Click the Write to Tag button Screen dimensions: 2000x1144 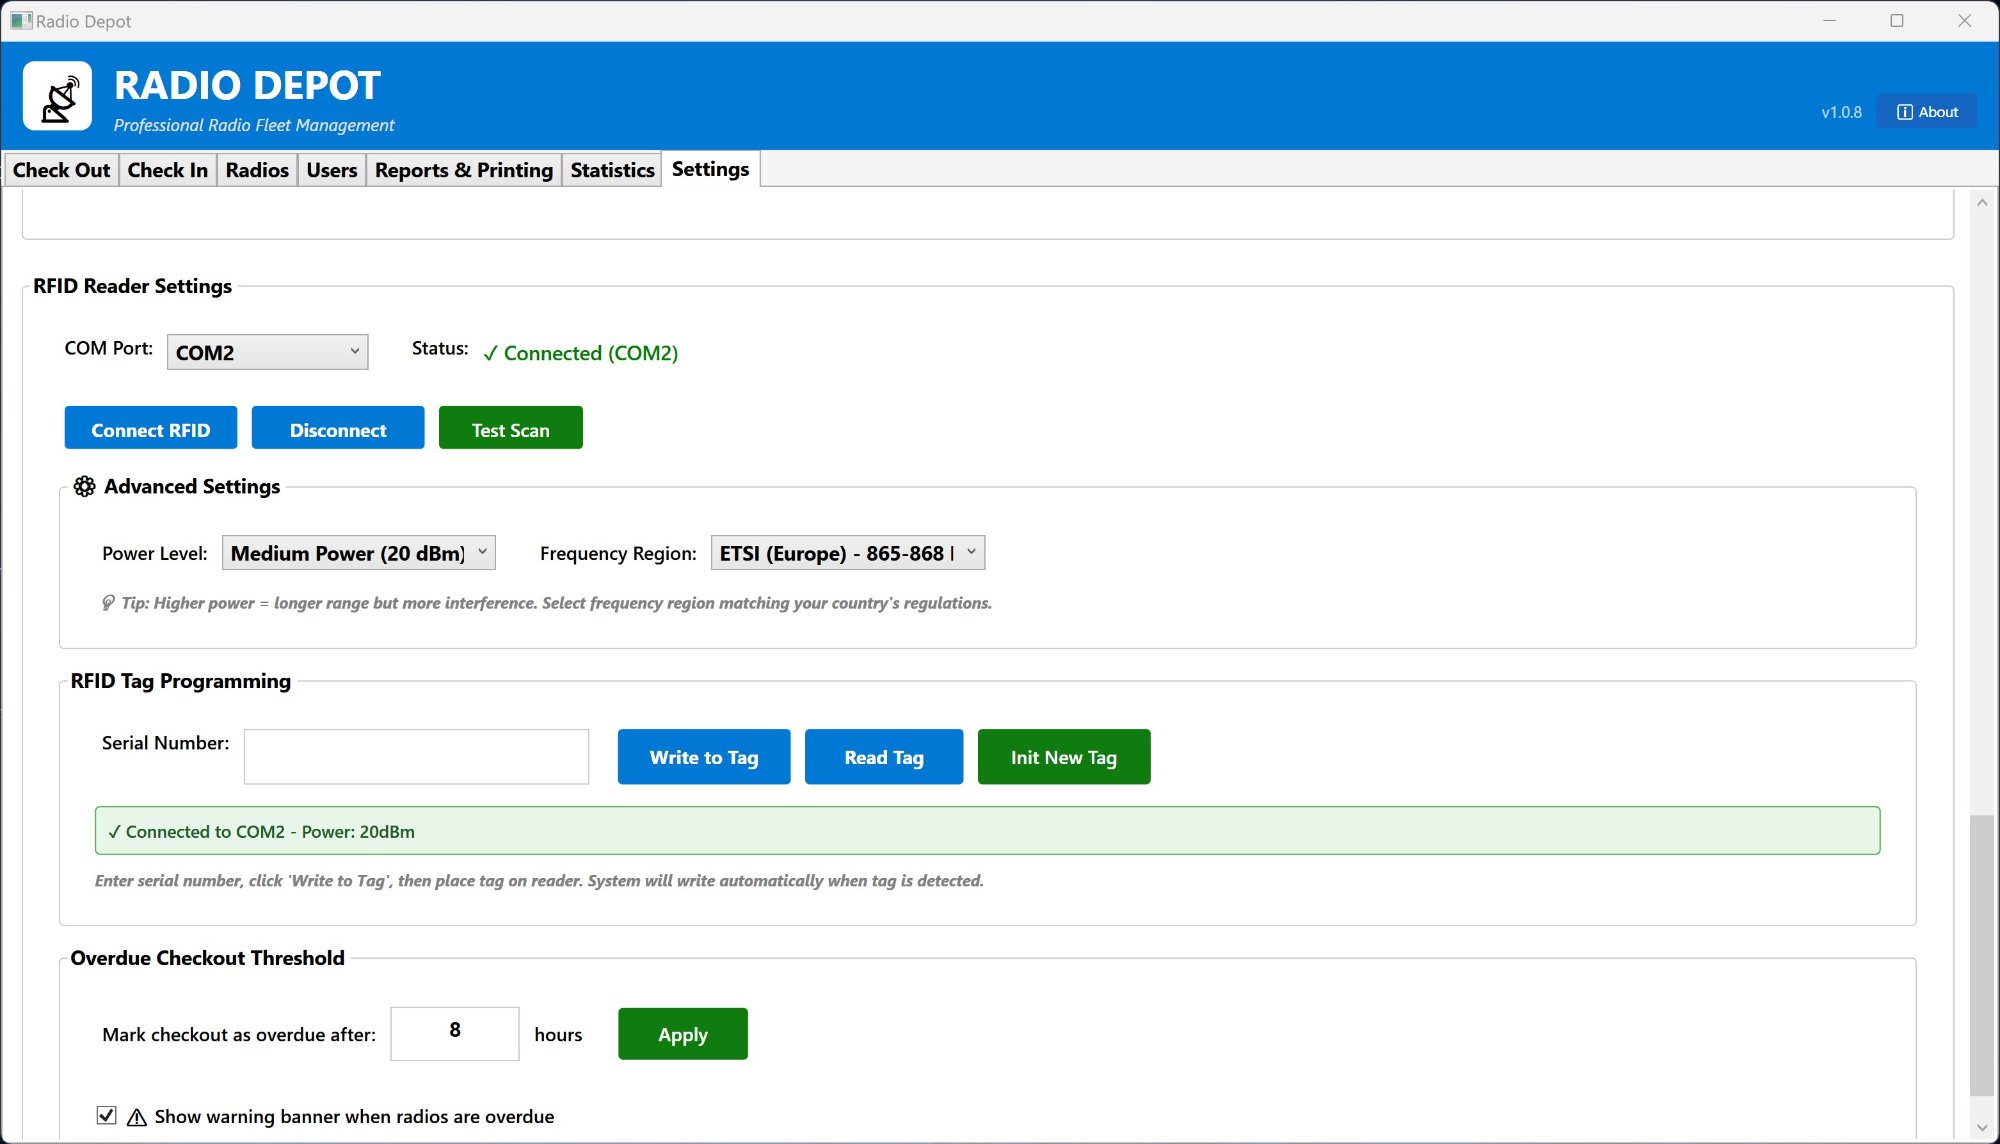pos(704,757)
